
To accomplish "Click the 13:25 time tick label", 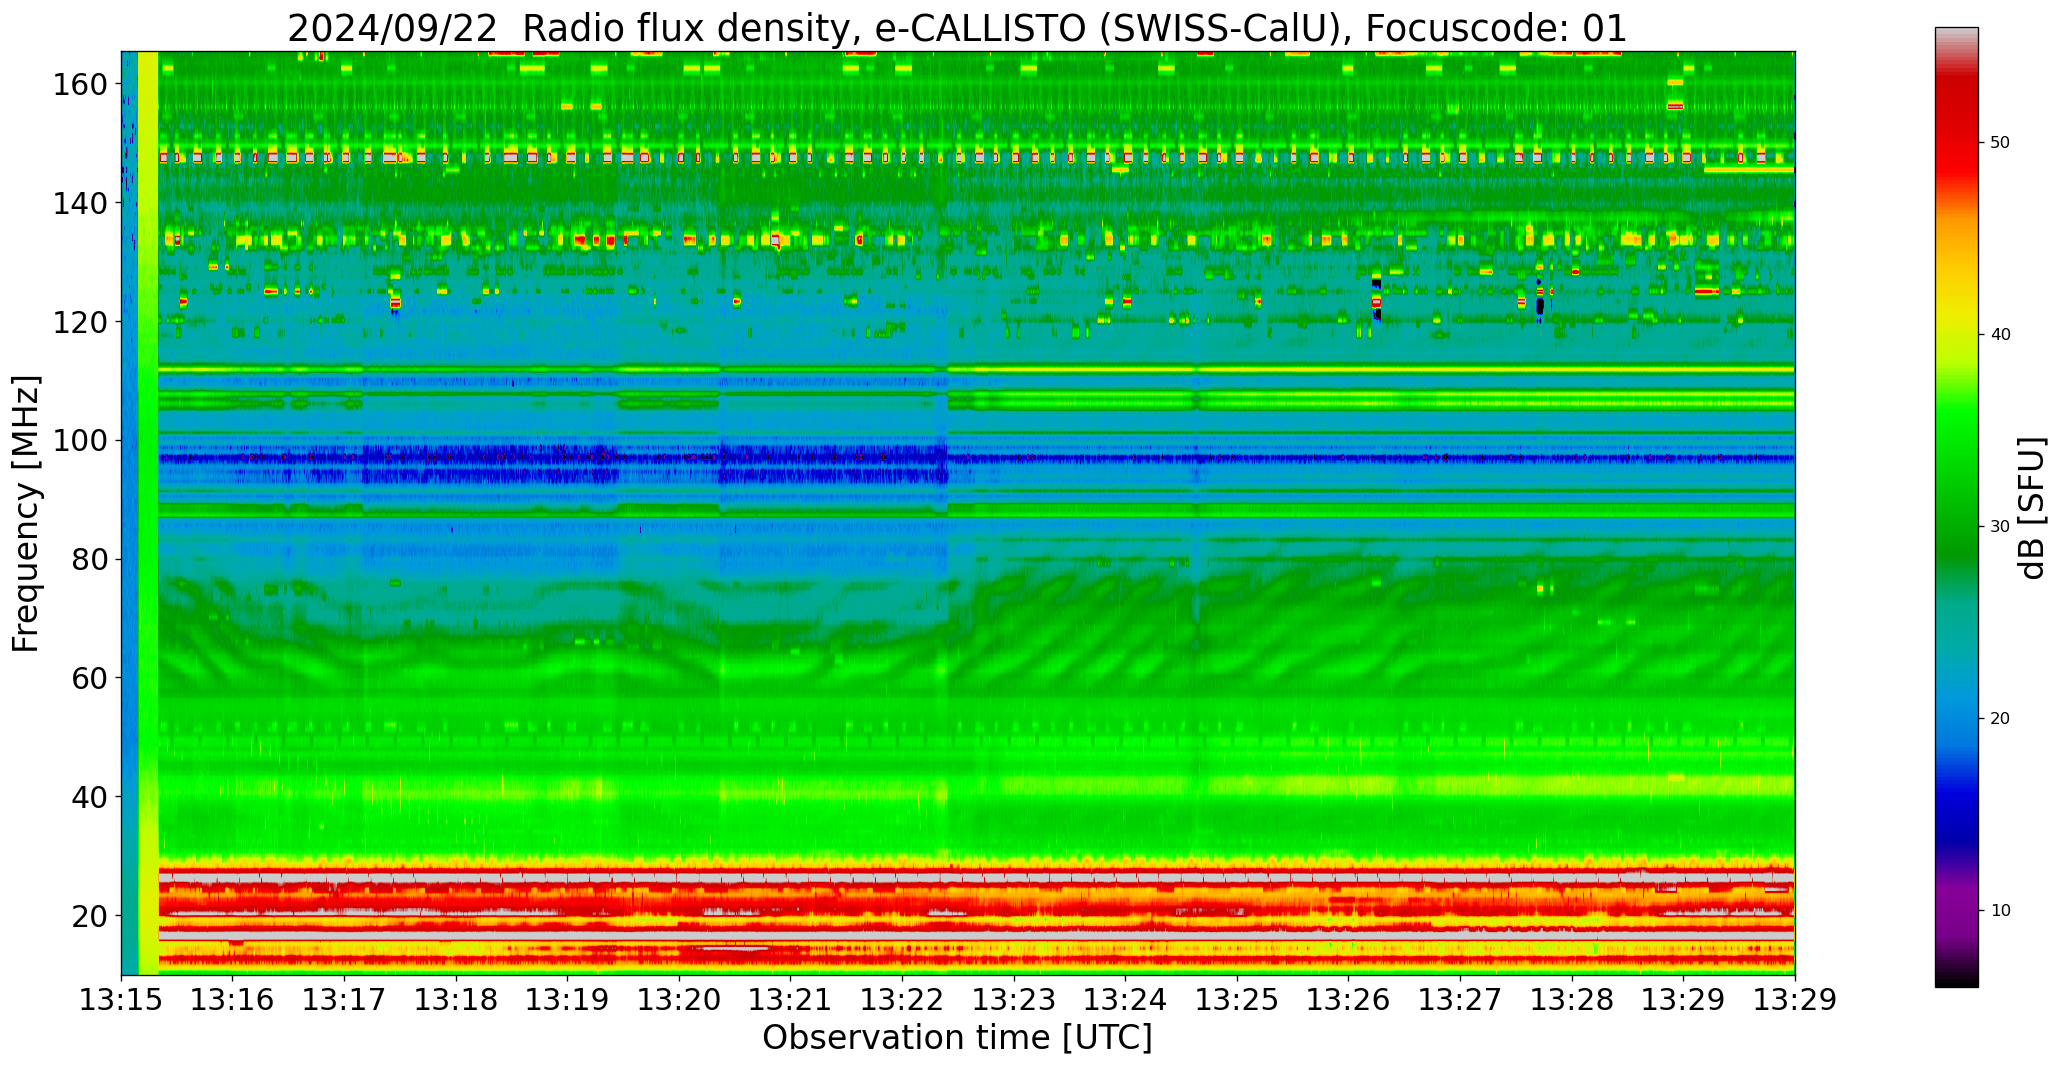I will pyautogui.click(x=1237, y=1000).
